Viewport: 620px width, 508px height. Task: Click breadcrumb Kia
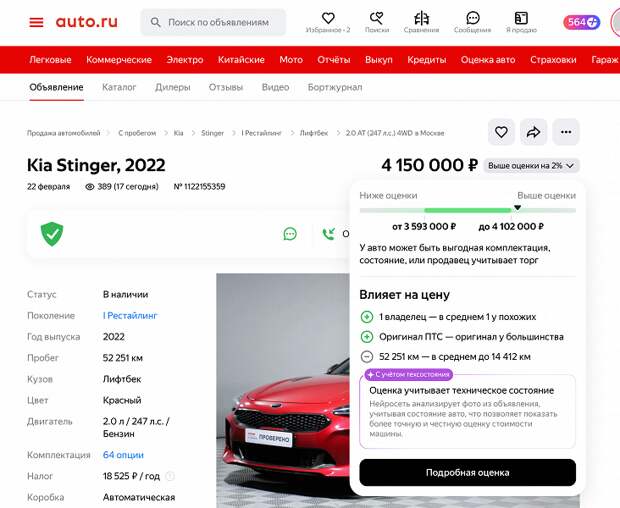point(179,133)
